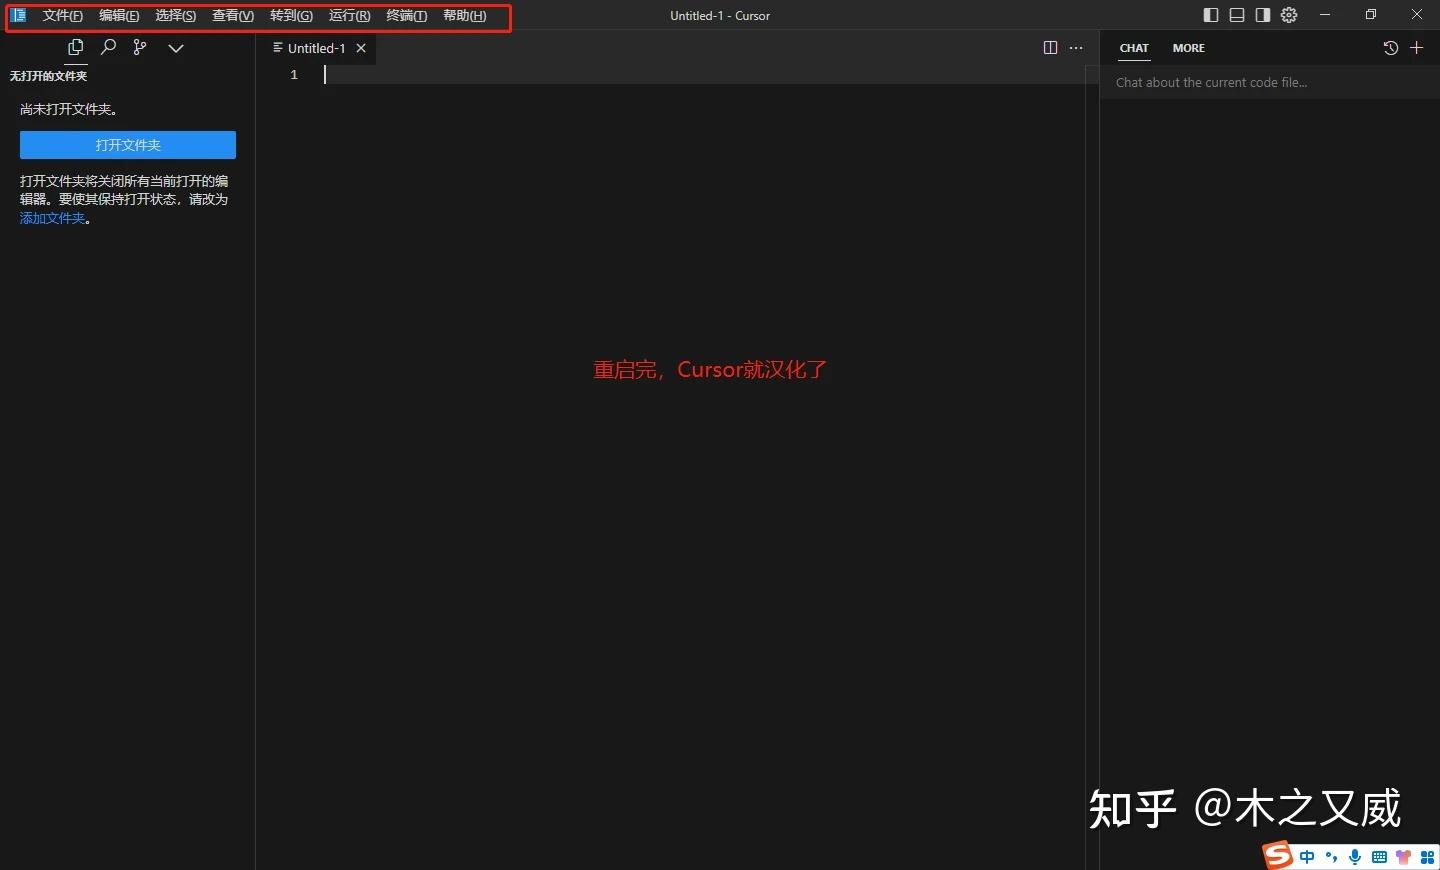Open the 运行(R) menu
The image size is (1440, 870).
pos(349,16)
